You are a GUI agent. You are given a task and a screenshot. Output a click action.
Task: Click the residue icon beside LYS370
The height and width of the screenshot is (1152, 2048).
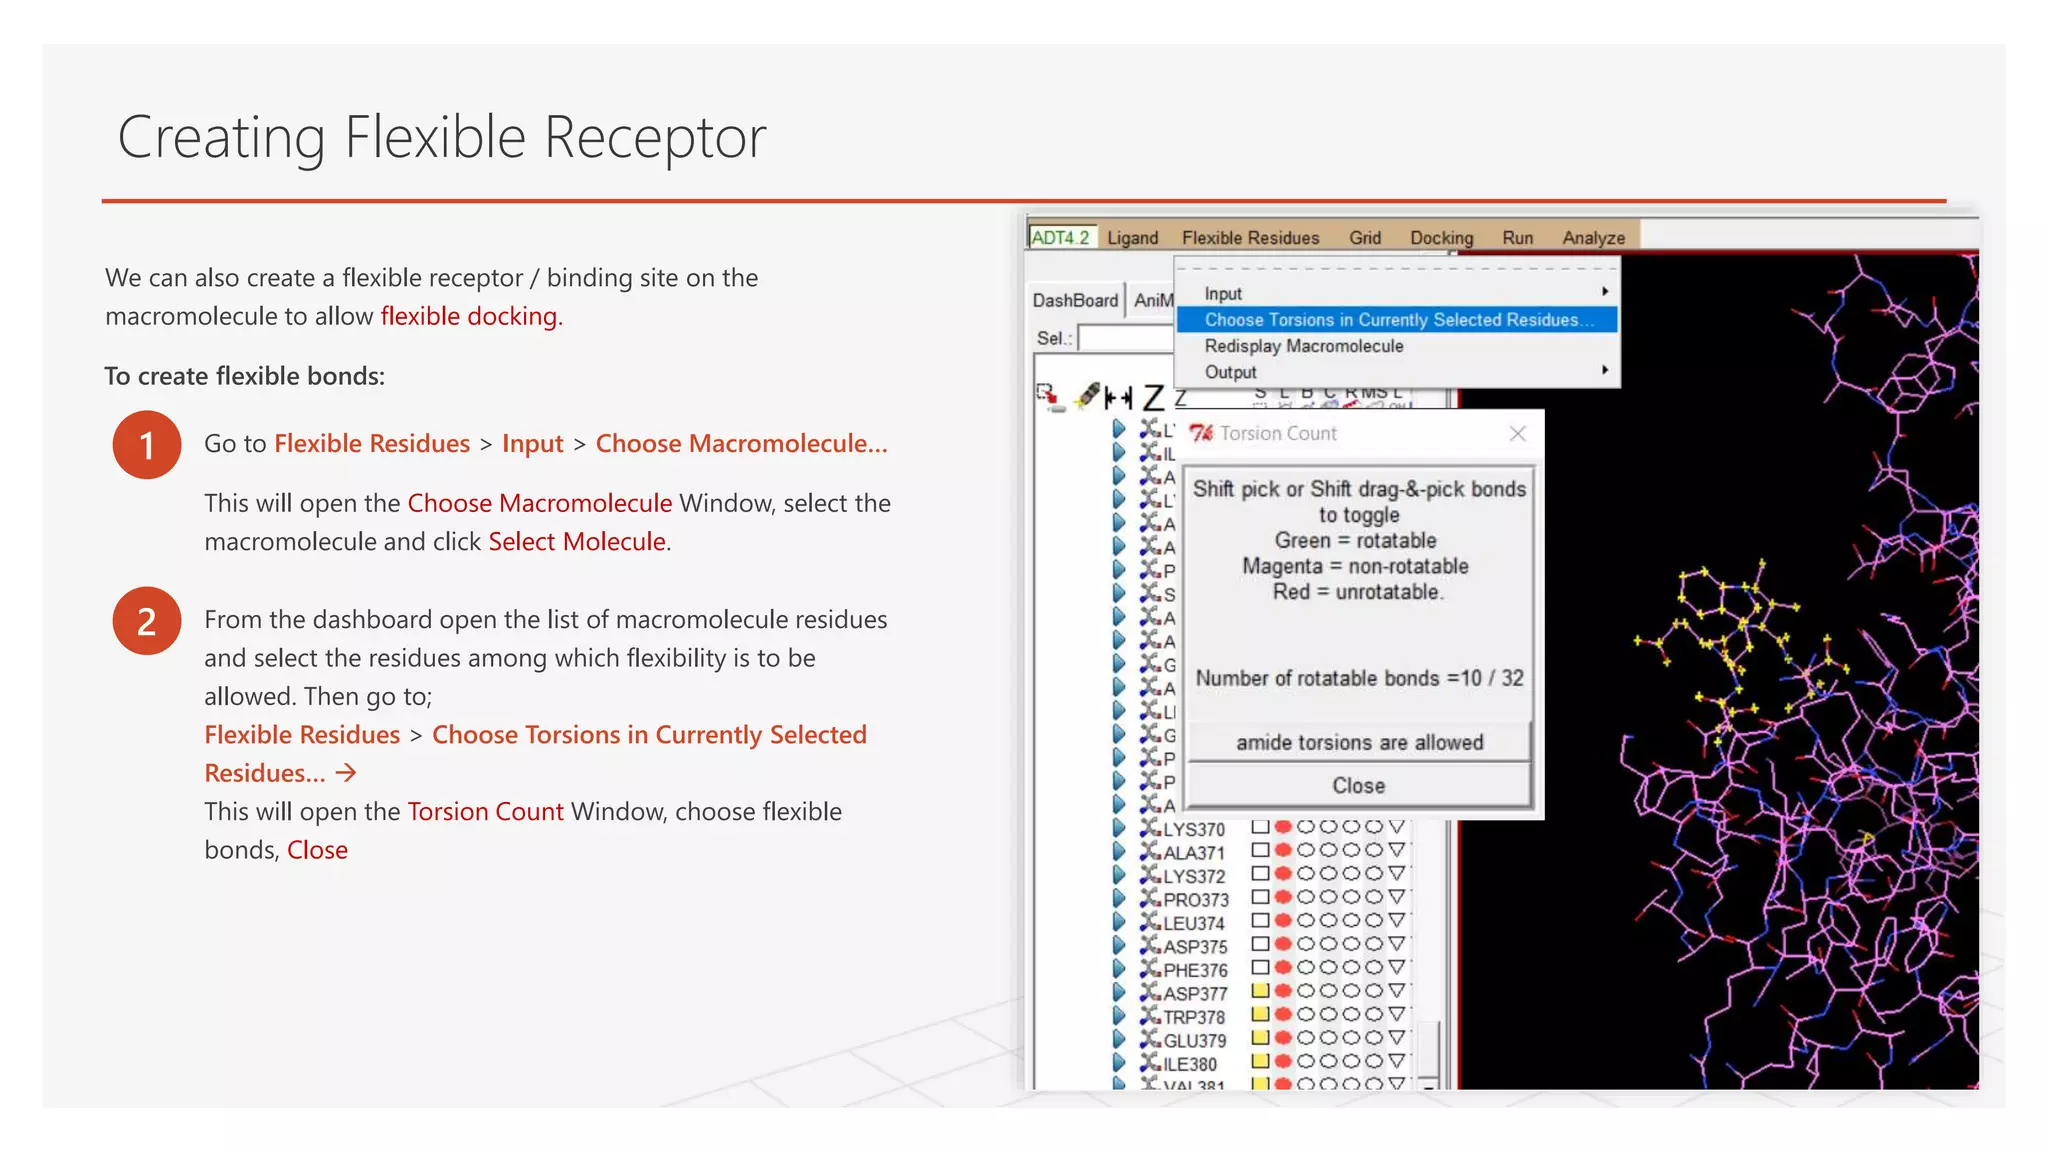[1150, 828]
